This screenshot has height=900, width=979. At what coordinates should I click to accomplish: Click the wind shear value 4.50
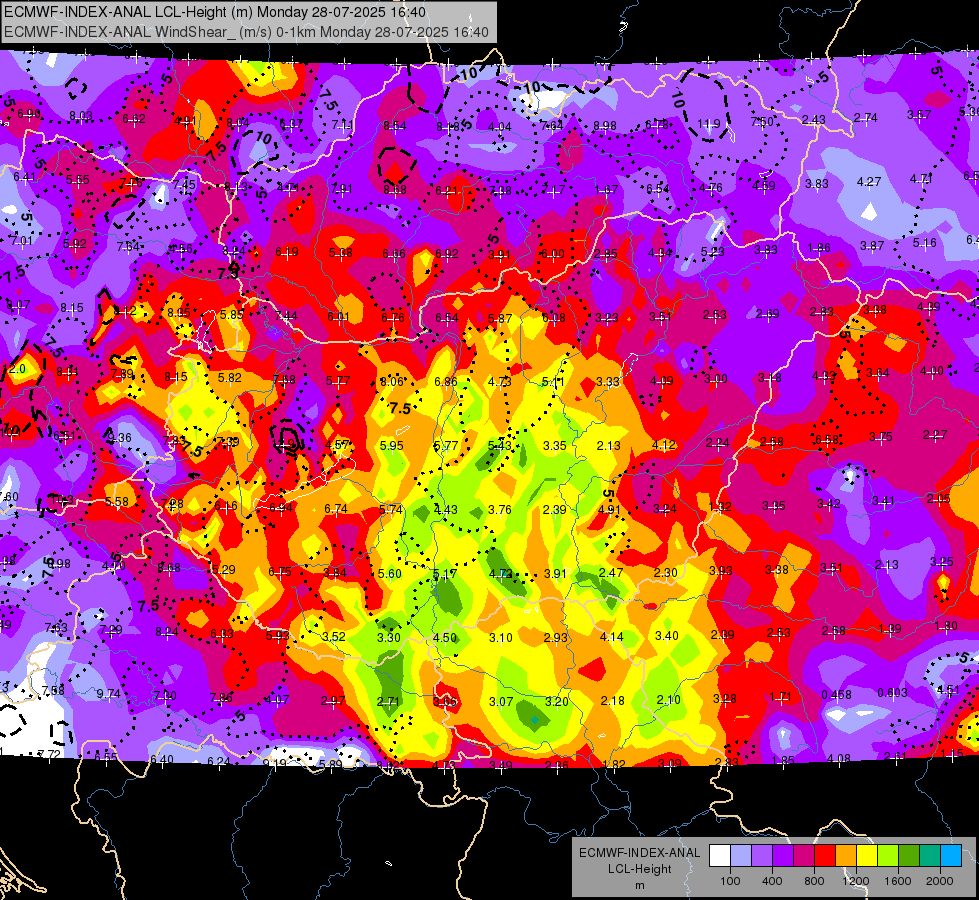(x=445, y=638)
